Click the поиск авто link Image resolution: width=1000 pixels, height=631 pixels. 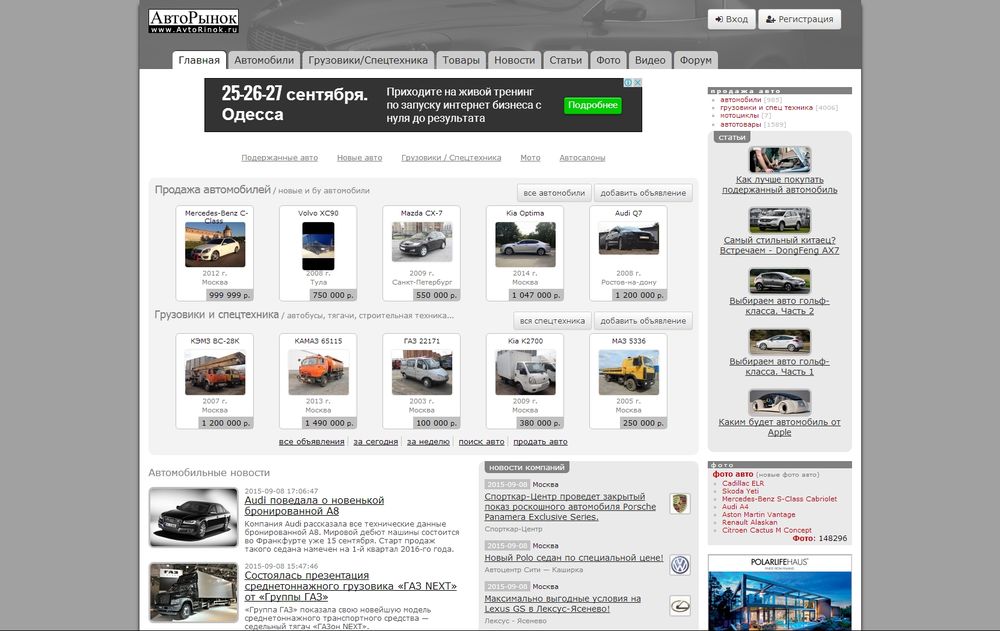coord(482,442)
